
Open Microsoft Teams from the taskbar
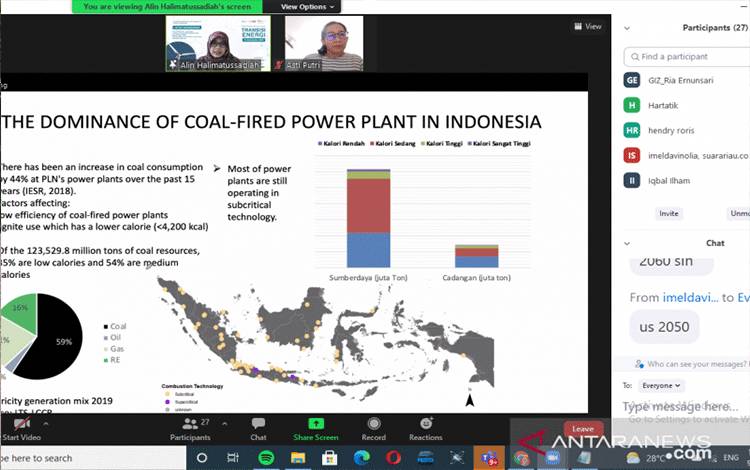489,458
